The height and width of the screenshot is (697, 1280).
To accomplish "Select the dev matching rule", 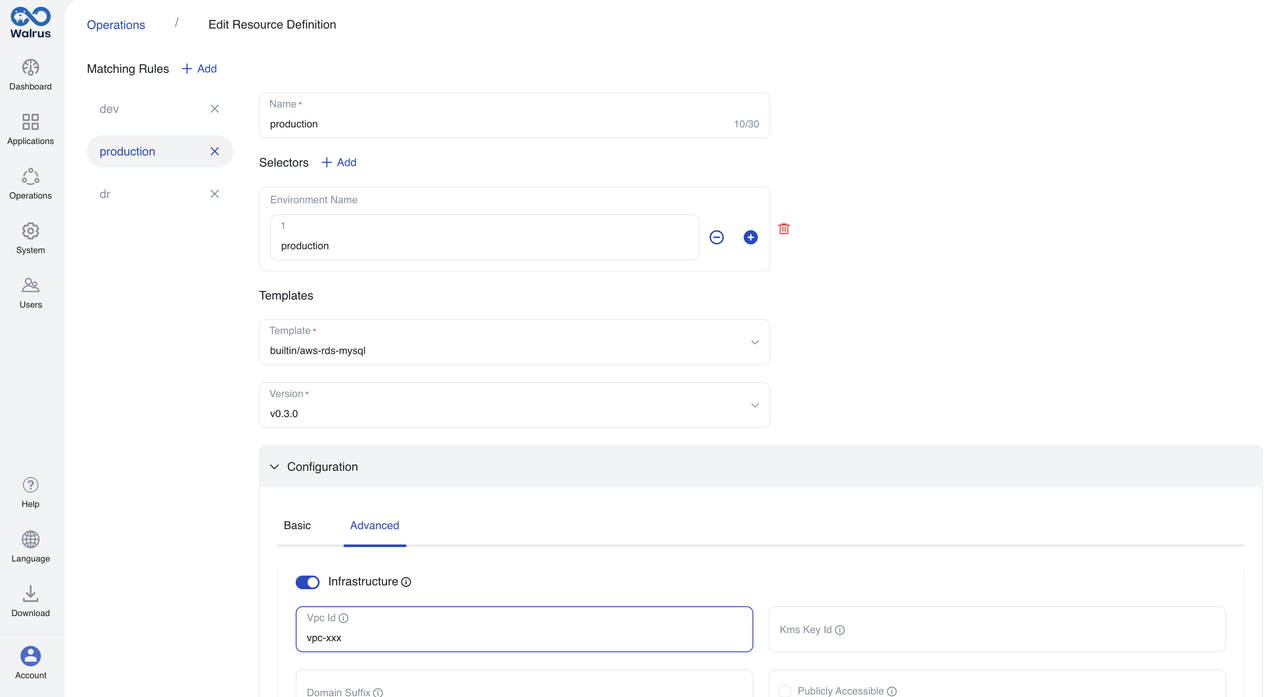I will point(110,109).
